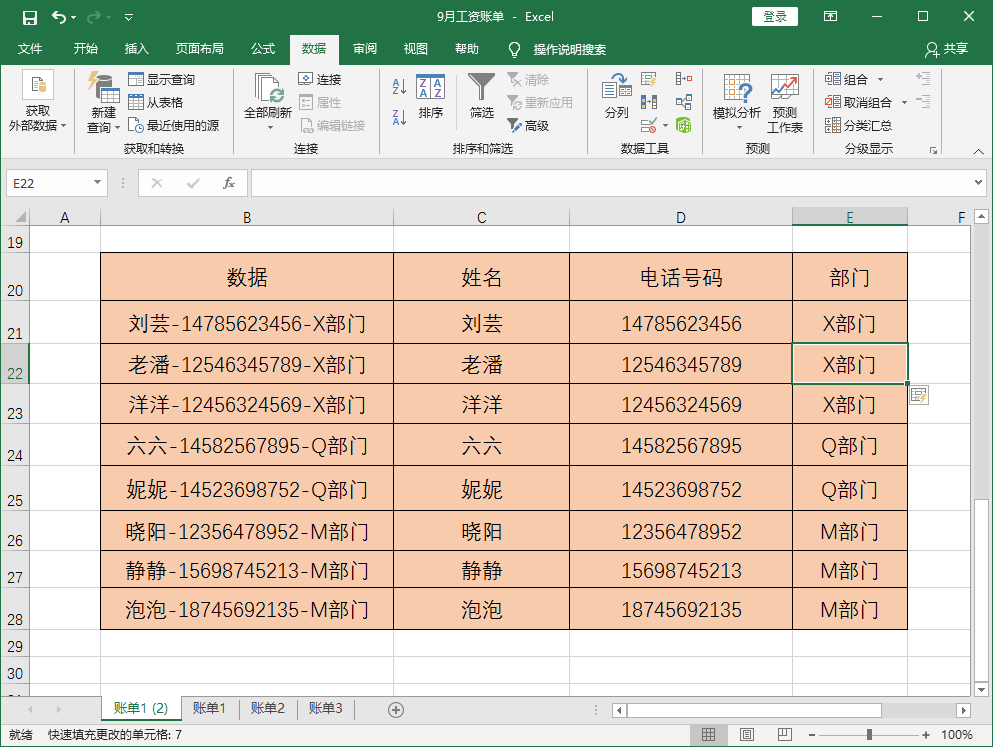
Task: Open the 分列 (Text to Columns) tool
Action: tap(615, 100)
